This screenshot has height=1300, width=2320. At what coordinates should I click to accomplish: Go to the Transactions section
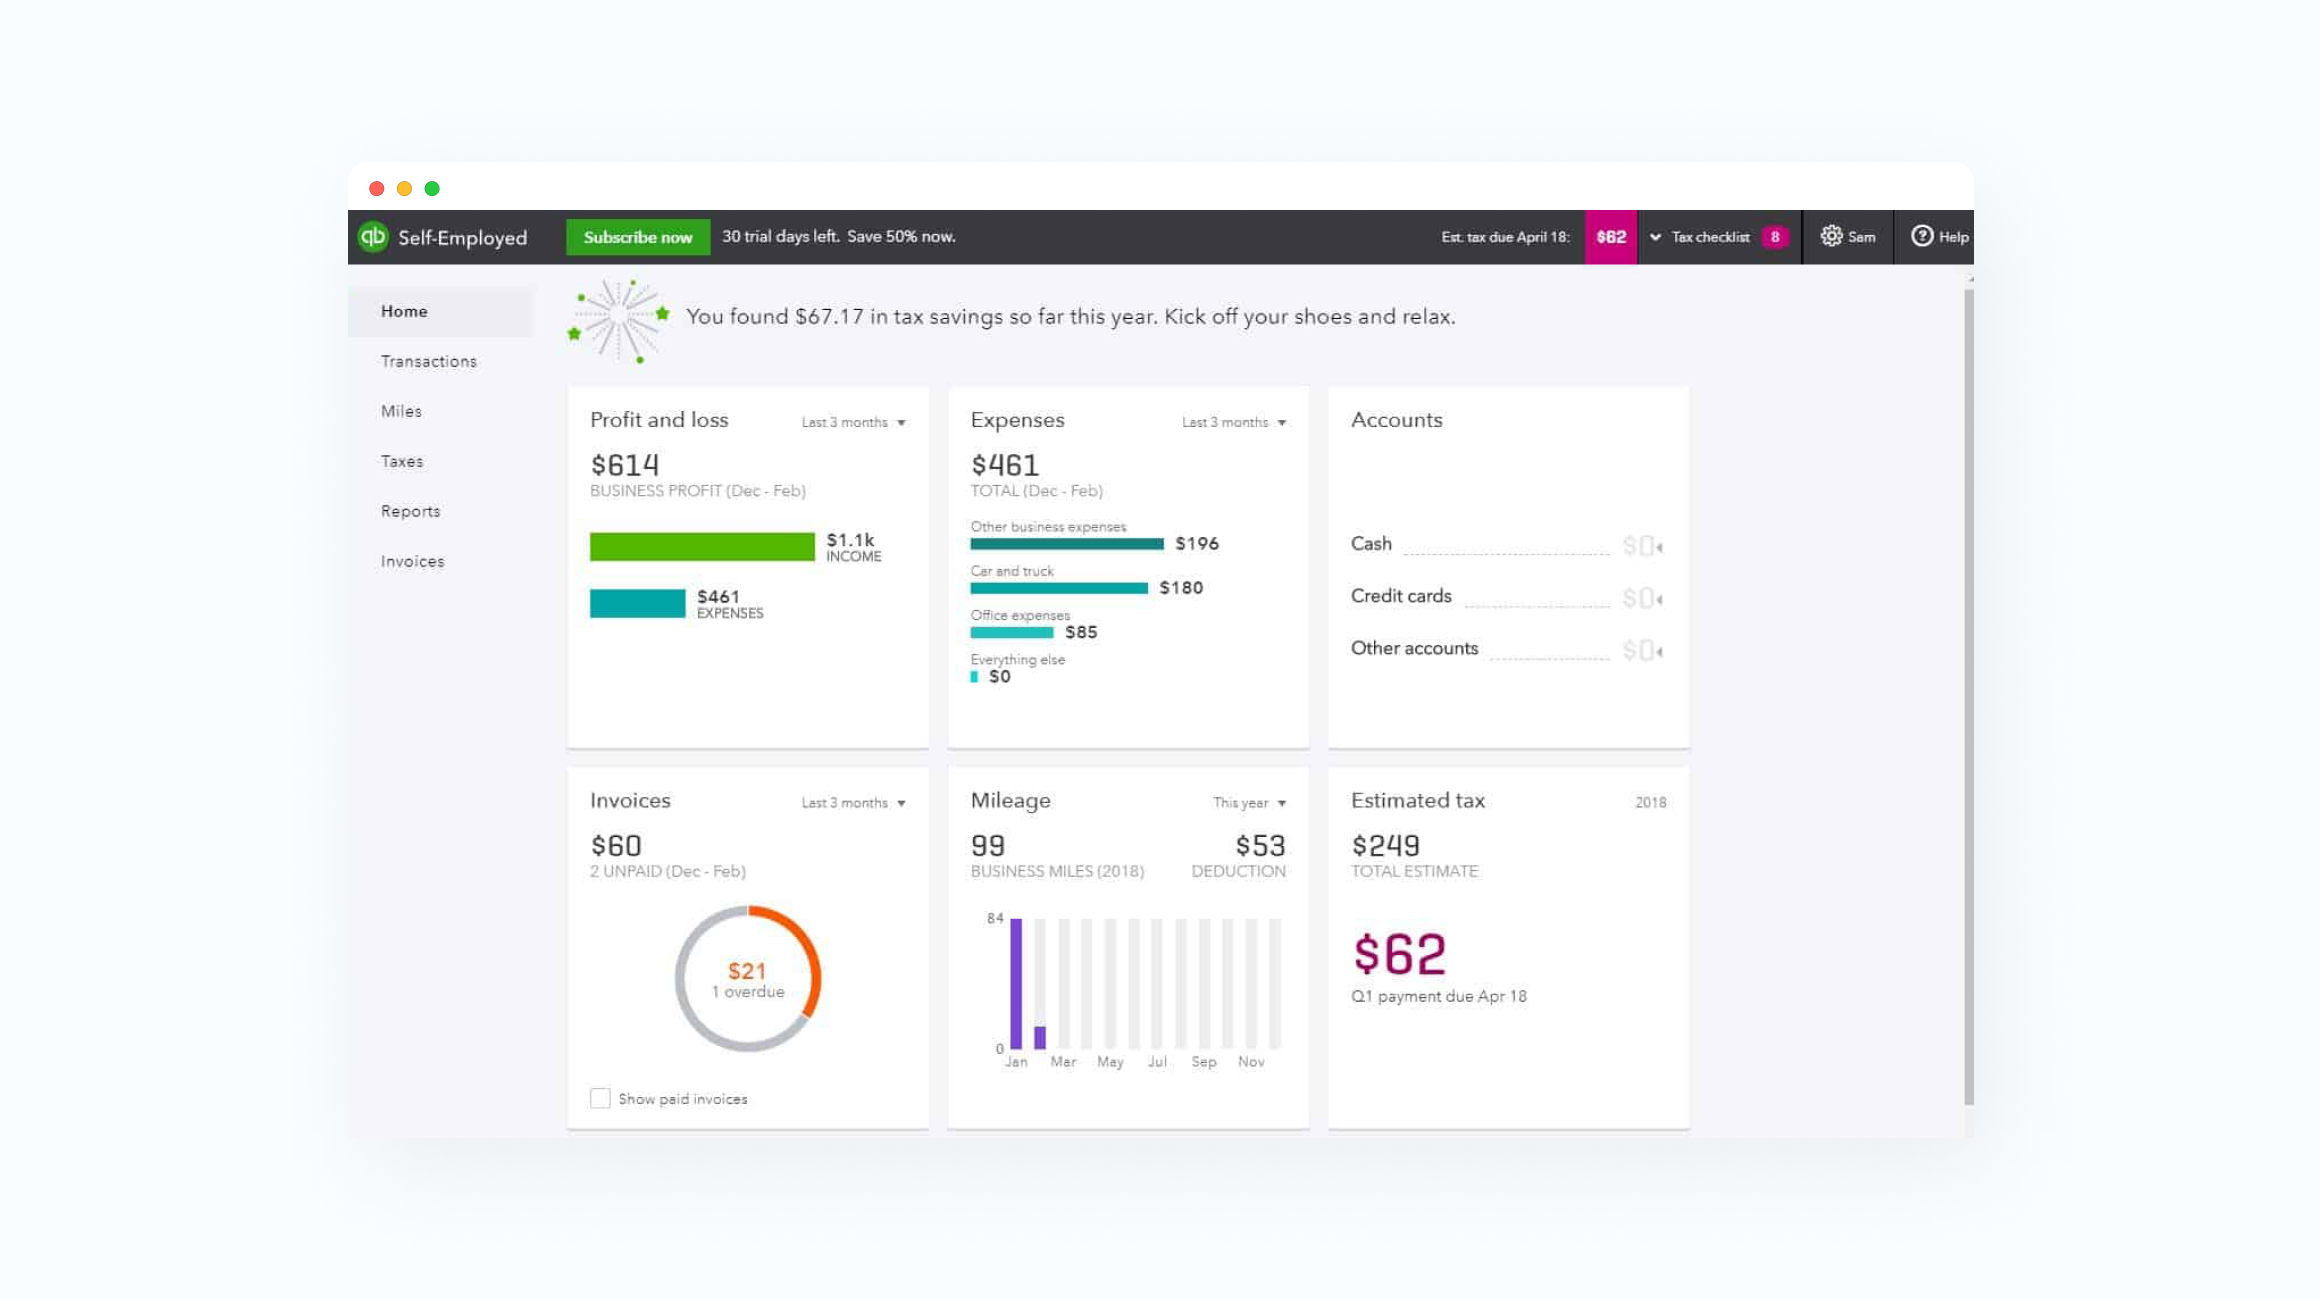pyautogui.click(x=428, y=361)
